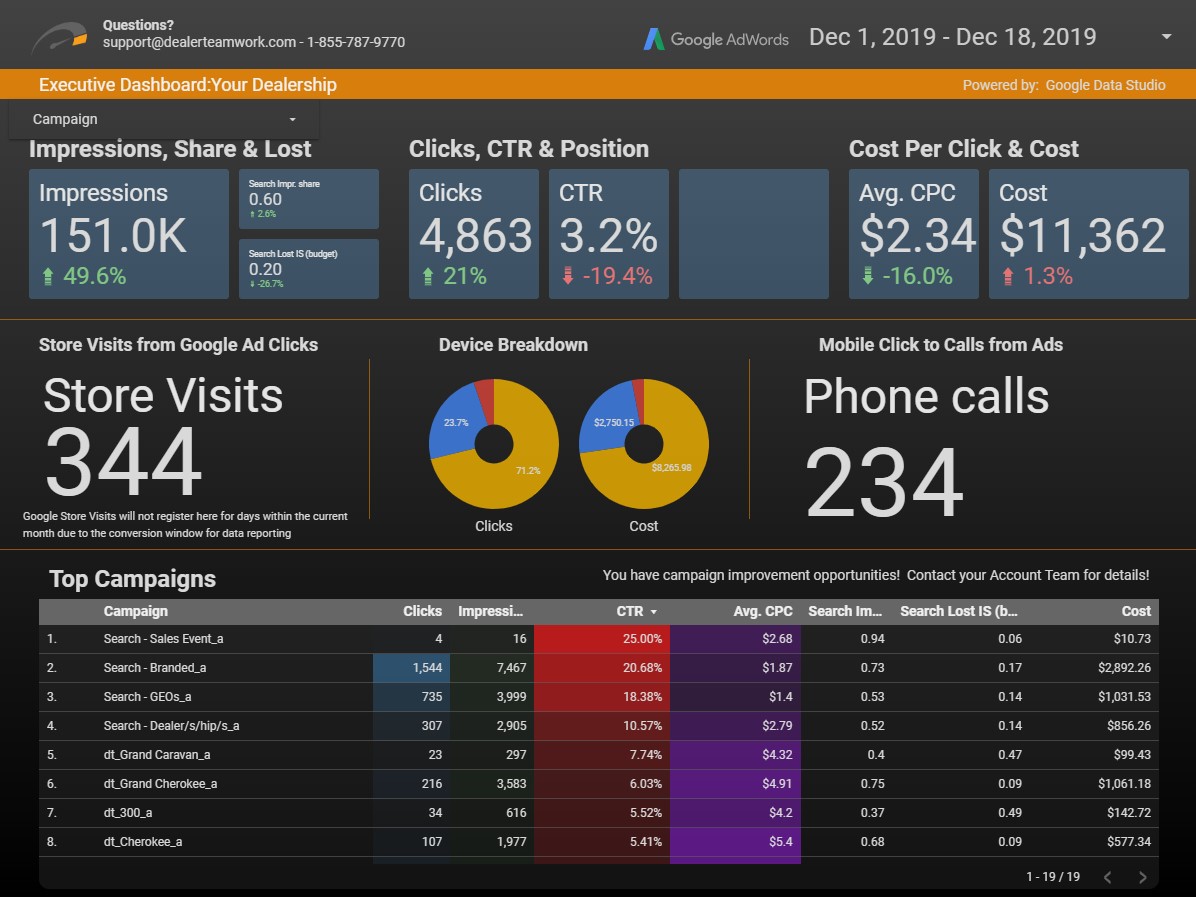Viewport: 1196px width, 897px height.
Task: Open the Campaign filter dropdown
Action: (292, 118)
